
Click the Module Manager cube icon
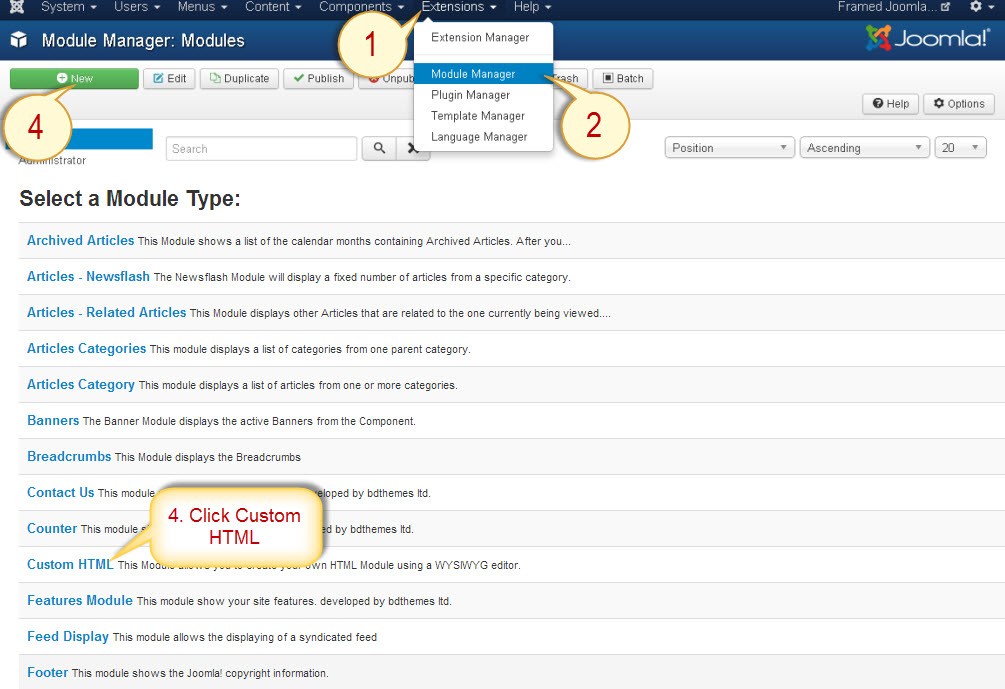click(19, 40)
